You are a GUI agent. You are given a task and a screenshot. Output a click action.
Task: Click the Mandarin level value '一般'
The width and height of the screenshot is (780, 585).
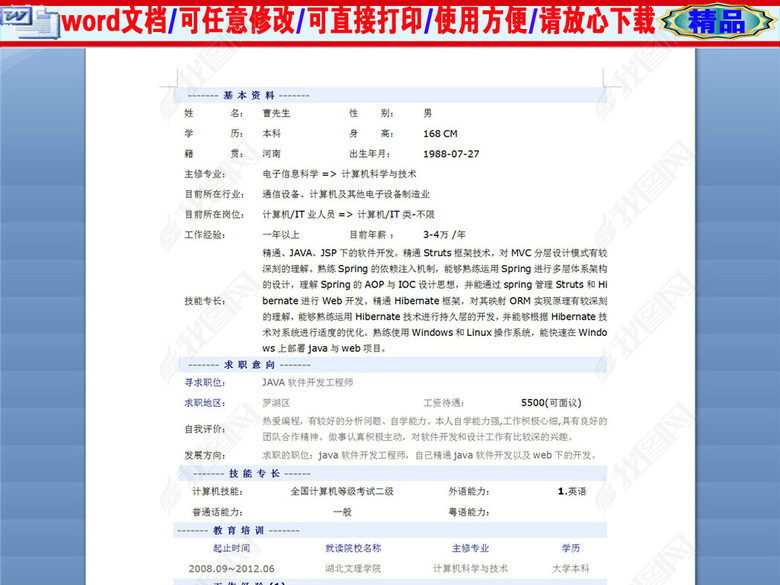click(342, 512)
